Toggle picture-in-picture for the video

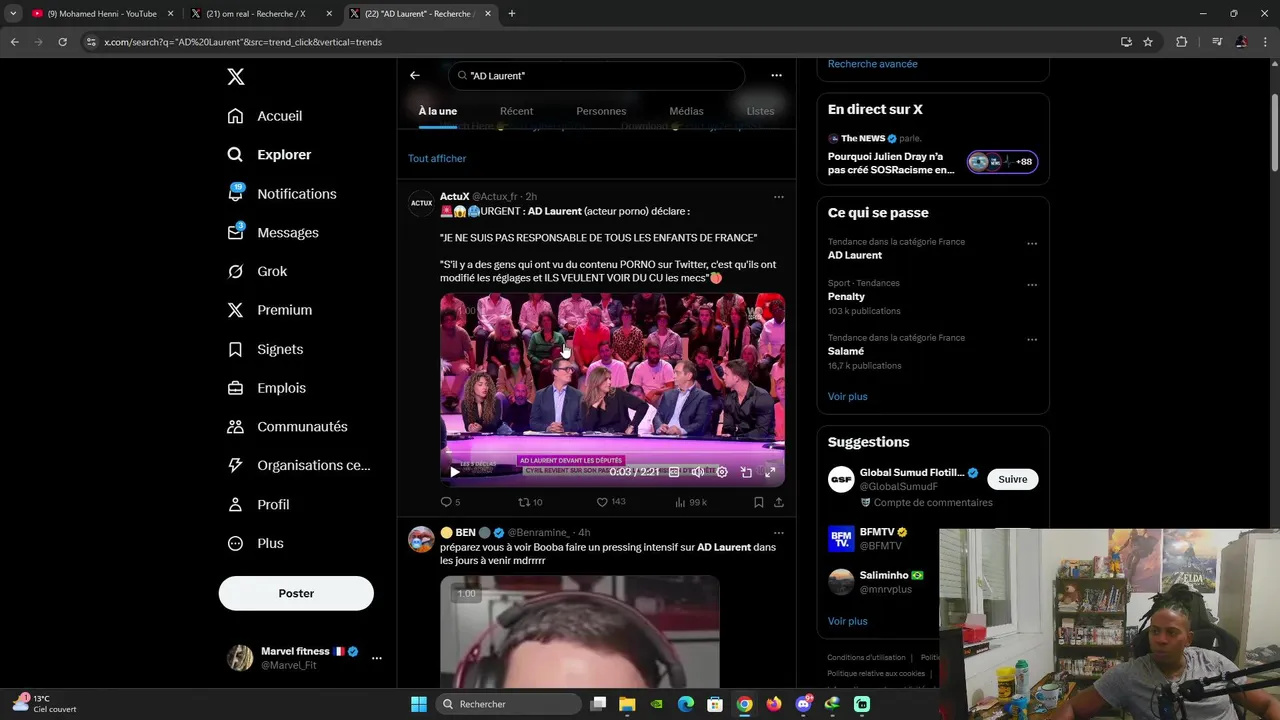(x=746, y=472)
